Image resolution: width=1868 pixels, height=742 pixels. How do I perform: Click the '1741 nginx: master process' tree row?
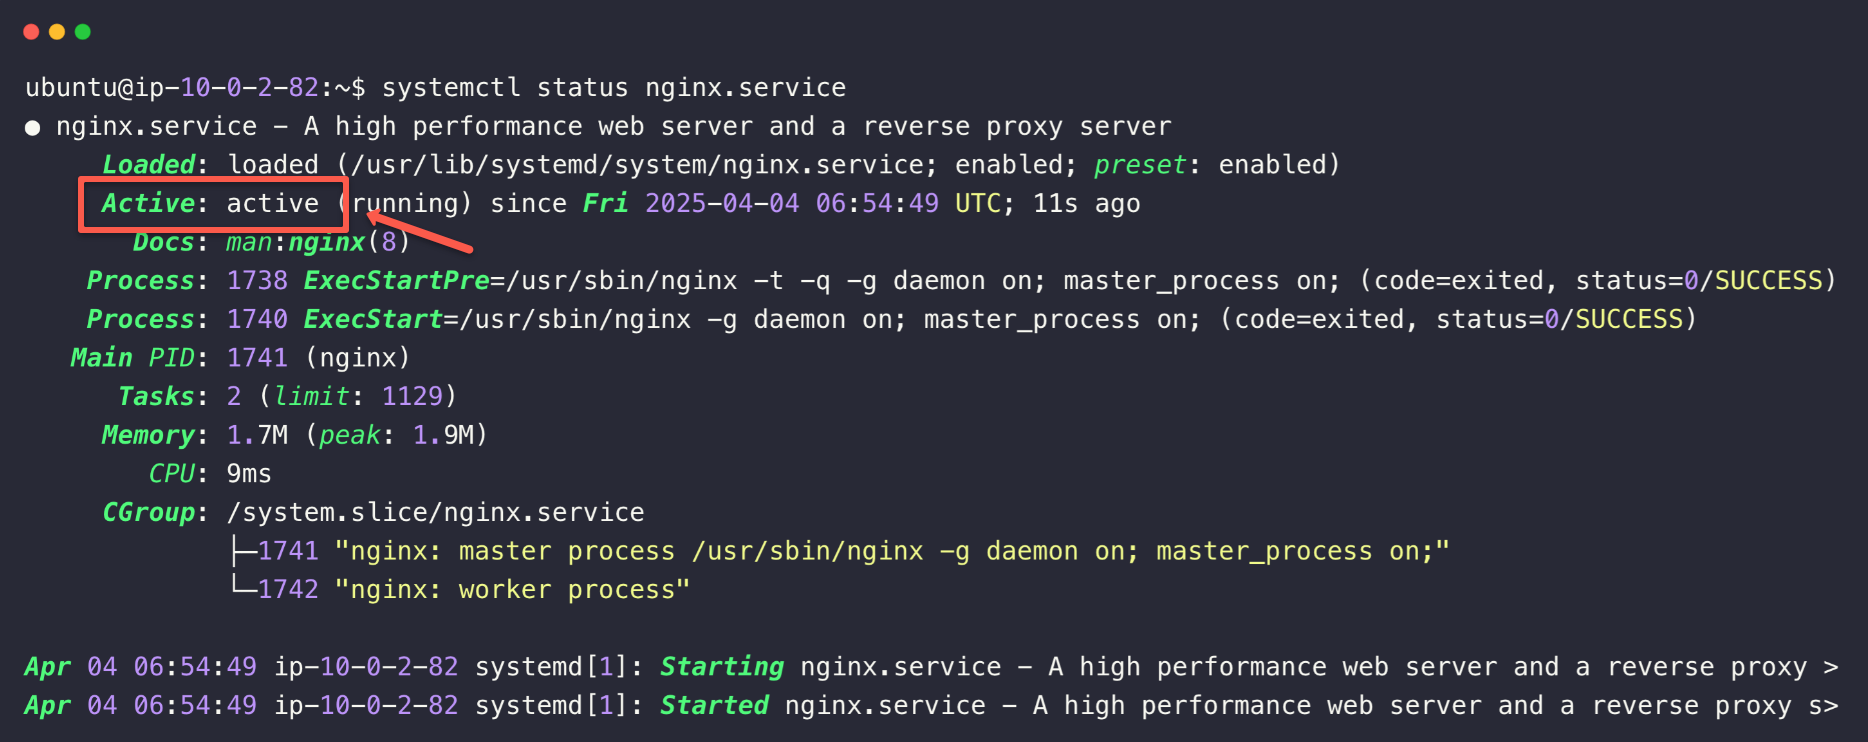[x=840, y=552]
